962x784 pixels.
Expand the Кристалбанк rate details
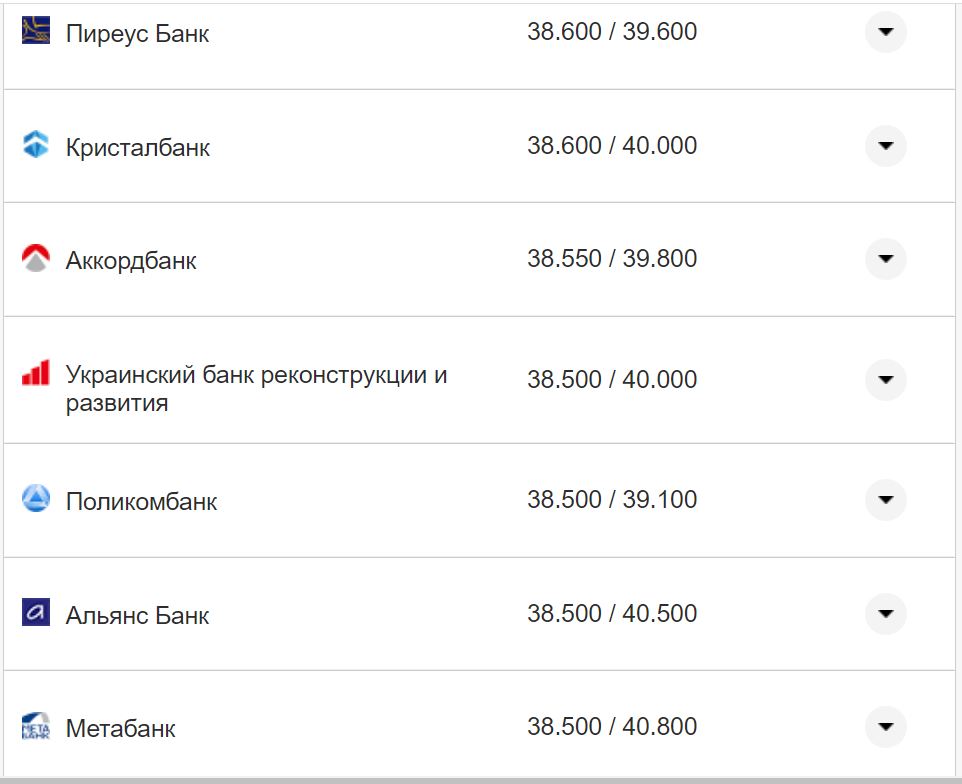click(x=885, y=146)
